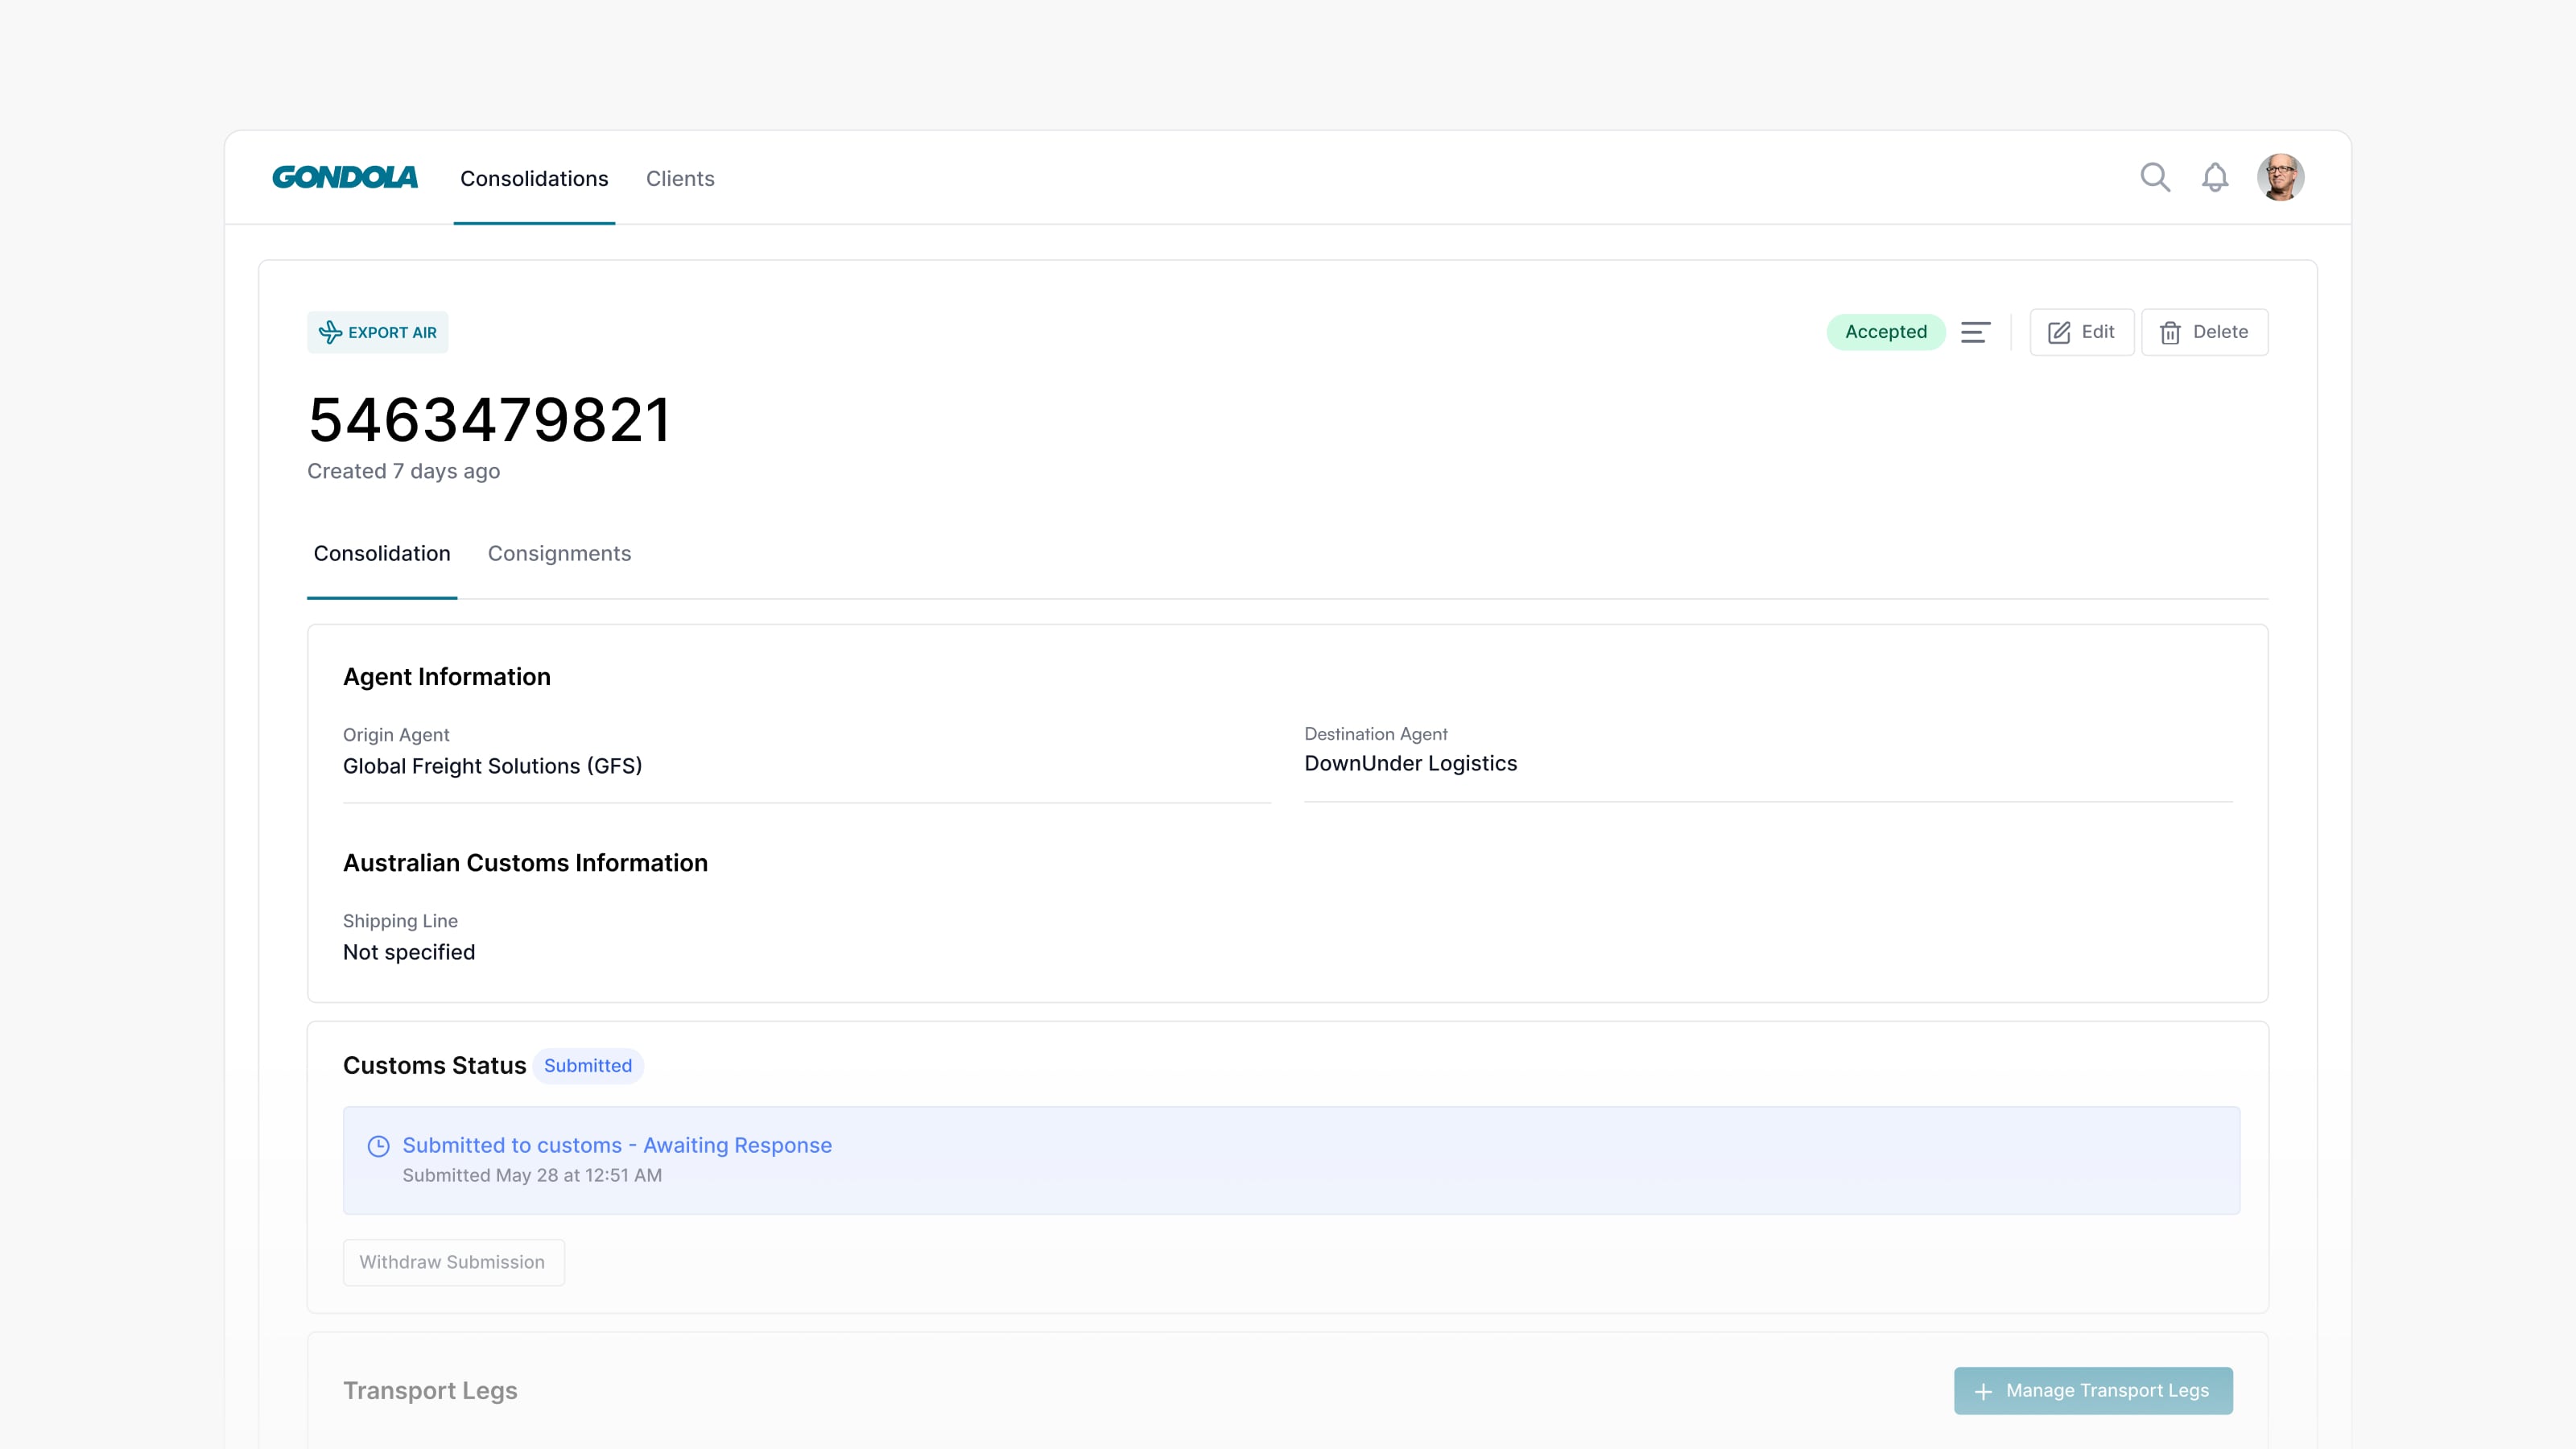Click the Export Air plane badge
Screen dimensions: 2576x1449
[x=378, y=332]
